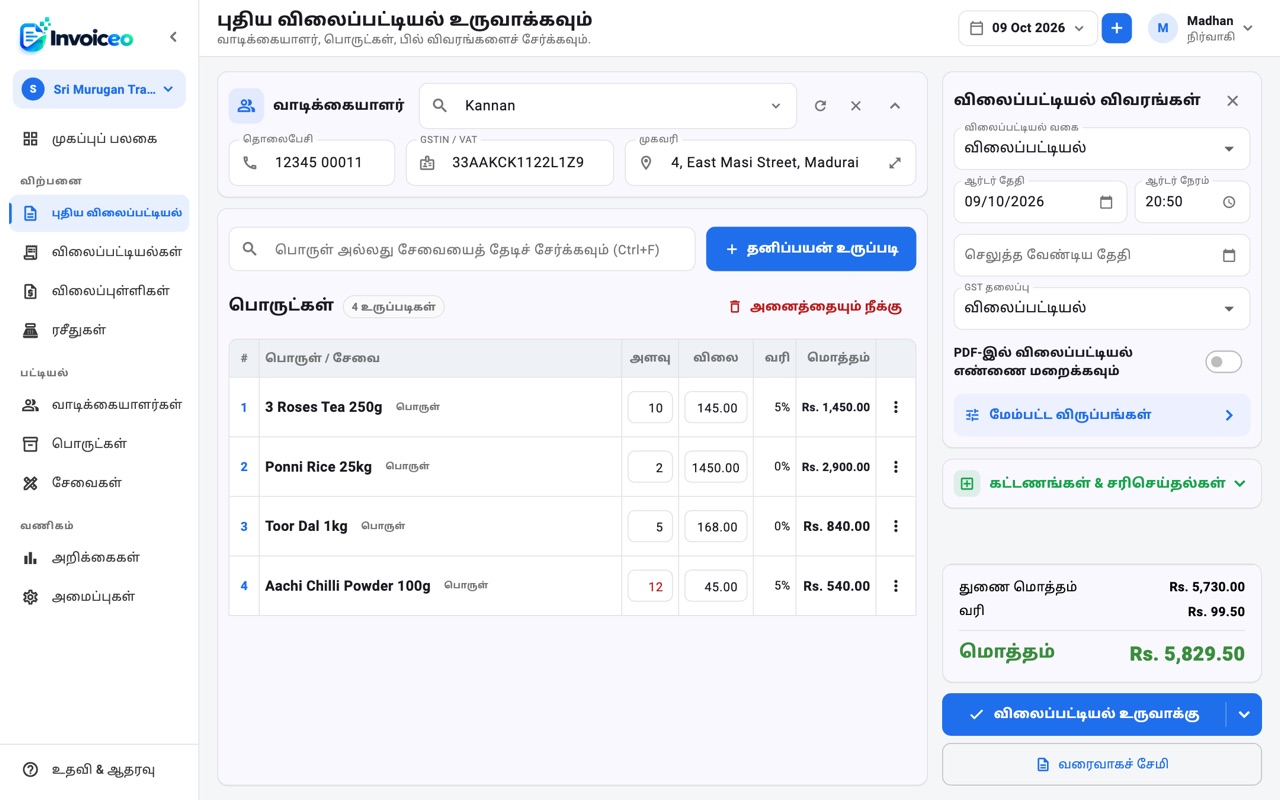Image resolution: width=1280 pixels, height=800 pixels.
Task: Open row menu for Ponni Rice 25kg
Action: coord(896,467)
